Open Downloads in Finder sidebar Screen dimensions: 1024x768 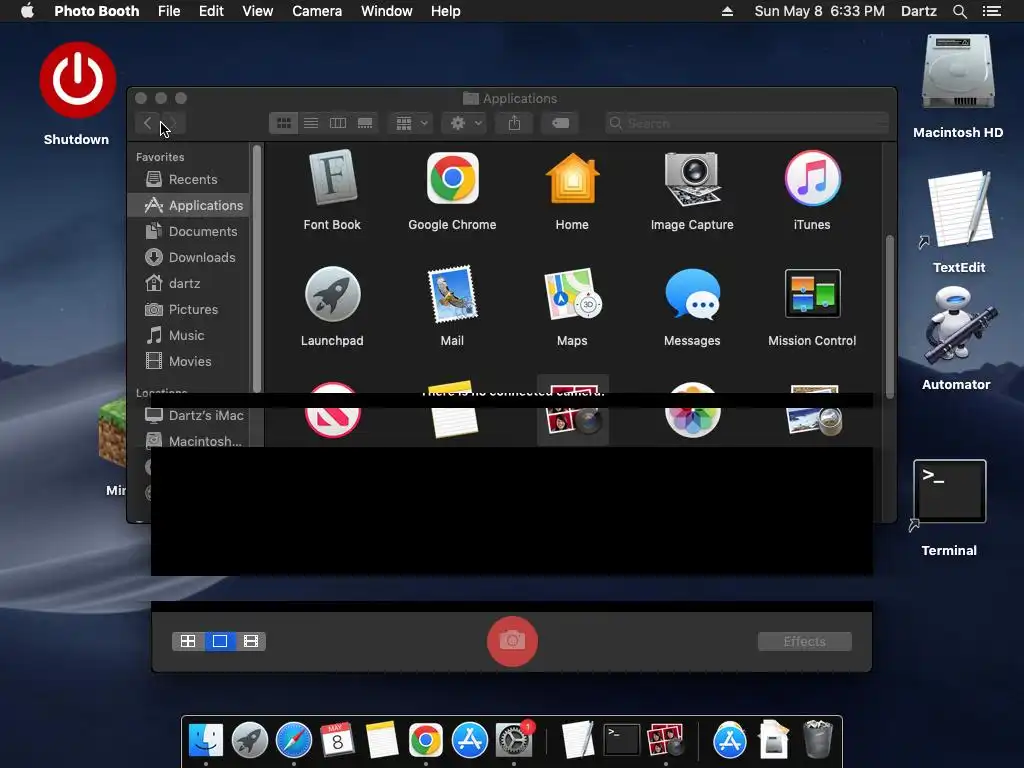coord(188,257)
